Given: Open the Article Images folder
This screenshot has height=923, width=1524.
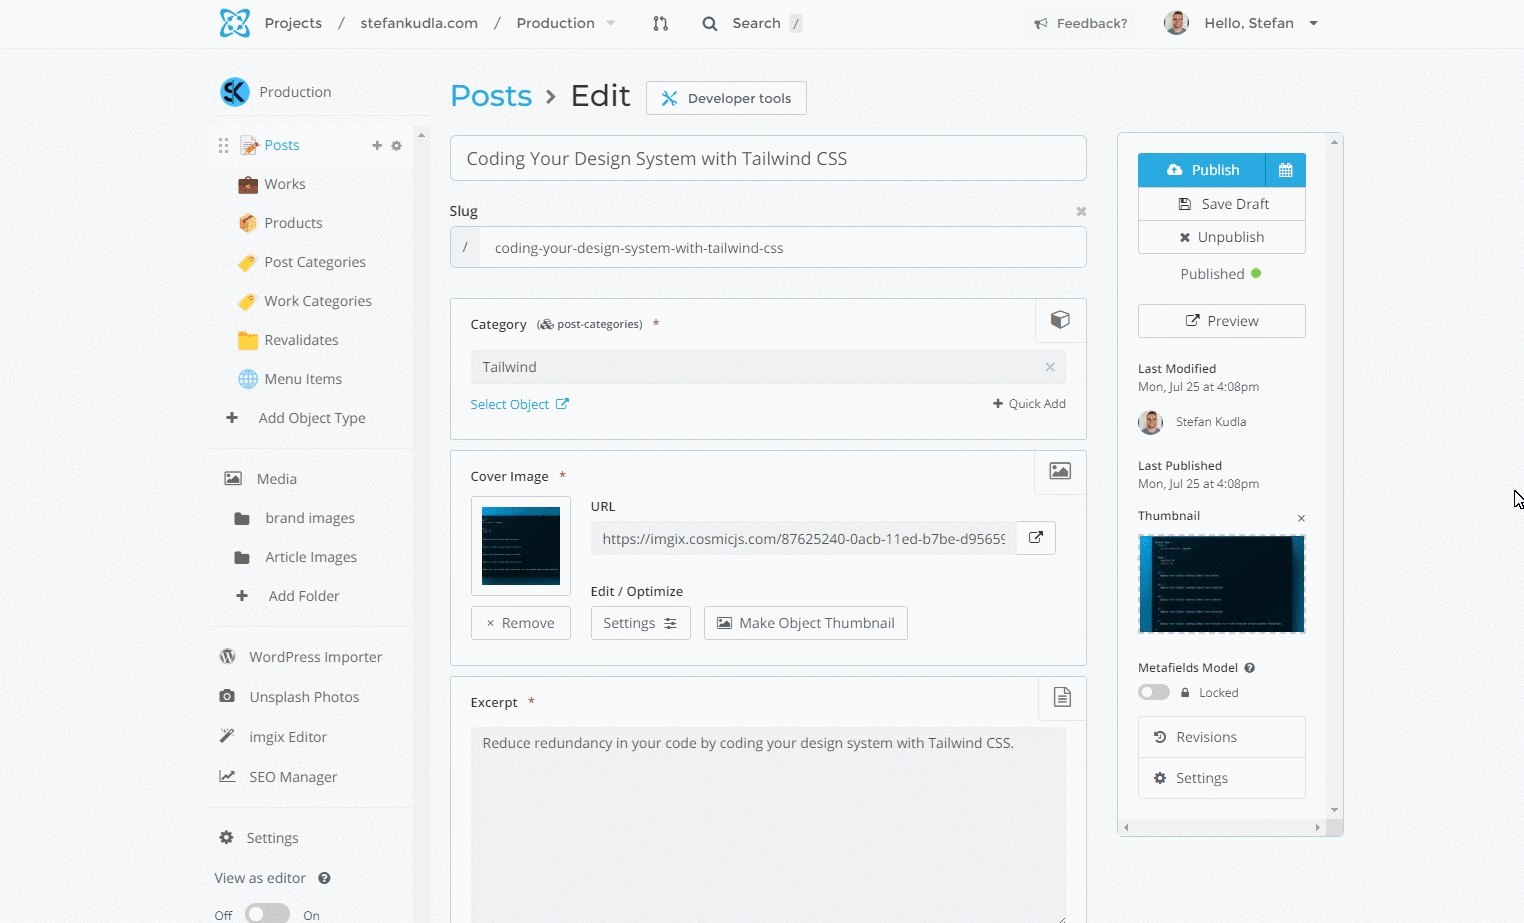Looking at the screenshot, I should [295, 557].
